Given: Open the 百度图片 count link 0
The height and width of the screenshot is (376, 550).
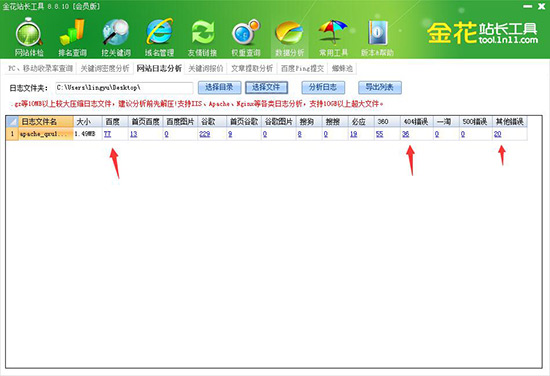Looking at the screenshot, I should click(166, 134).
